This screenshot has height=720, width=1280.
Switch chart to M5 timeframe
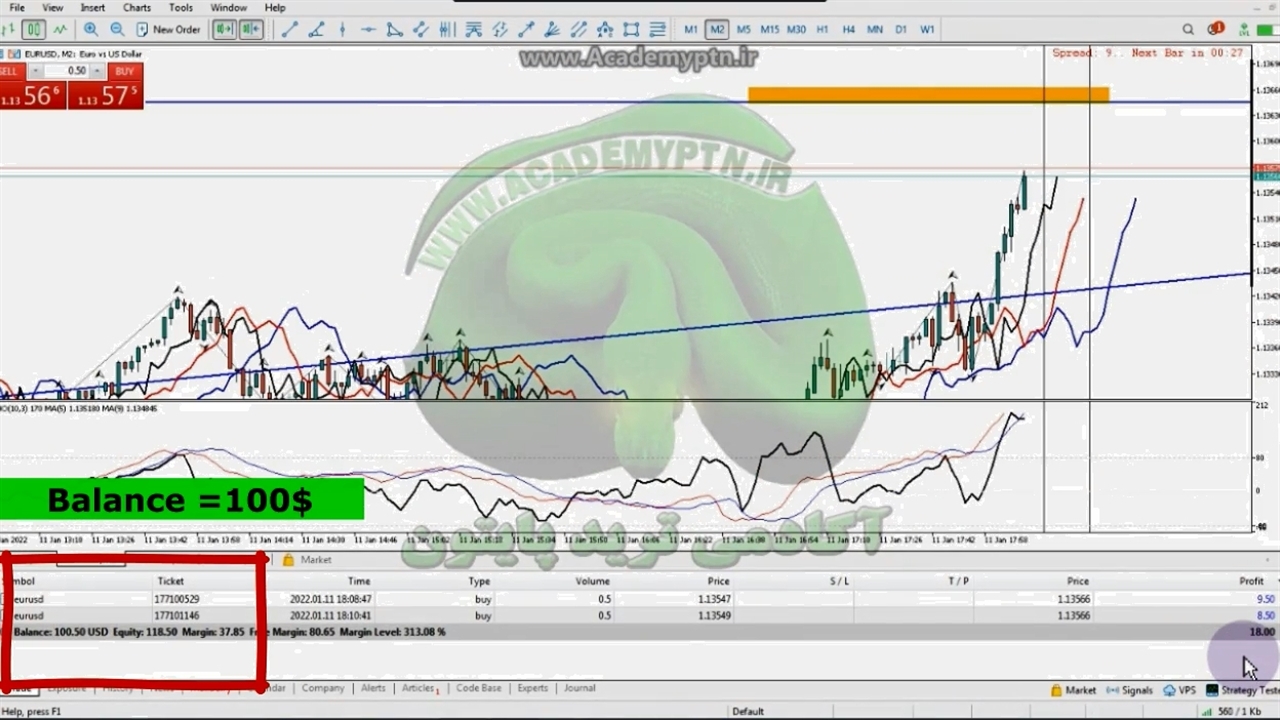[743, 30]
